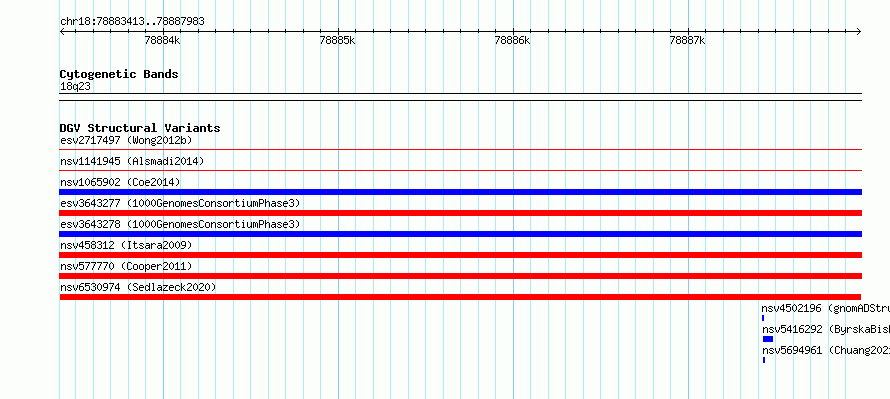Click the 18q23 cytogenetic band bar

click(x=461, y=97)
